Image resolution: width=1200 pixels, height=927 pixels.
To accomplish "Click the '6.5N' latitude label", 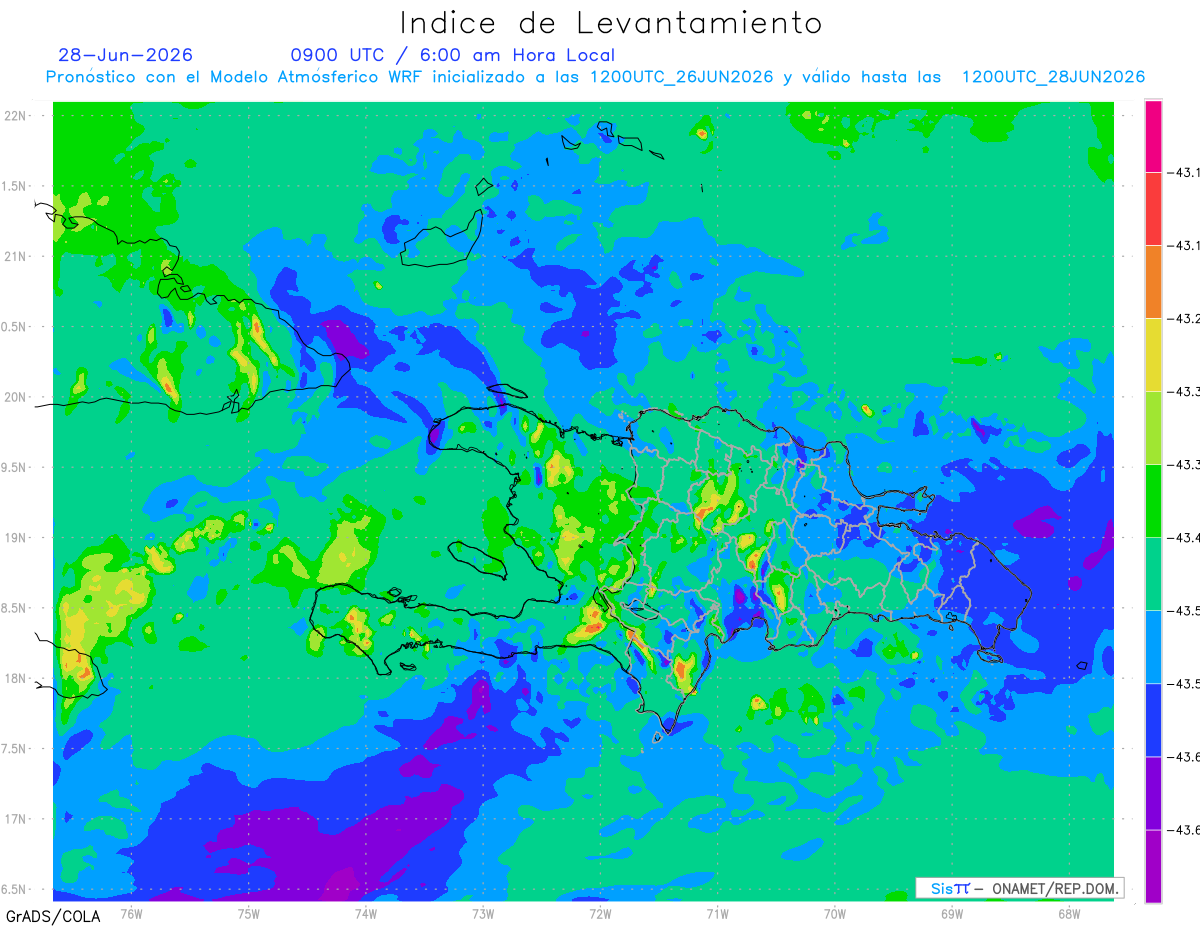I will [15, 889].
